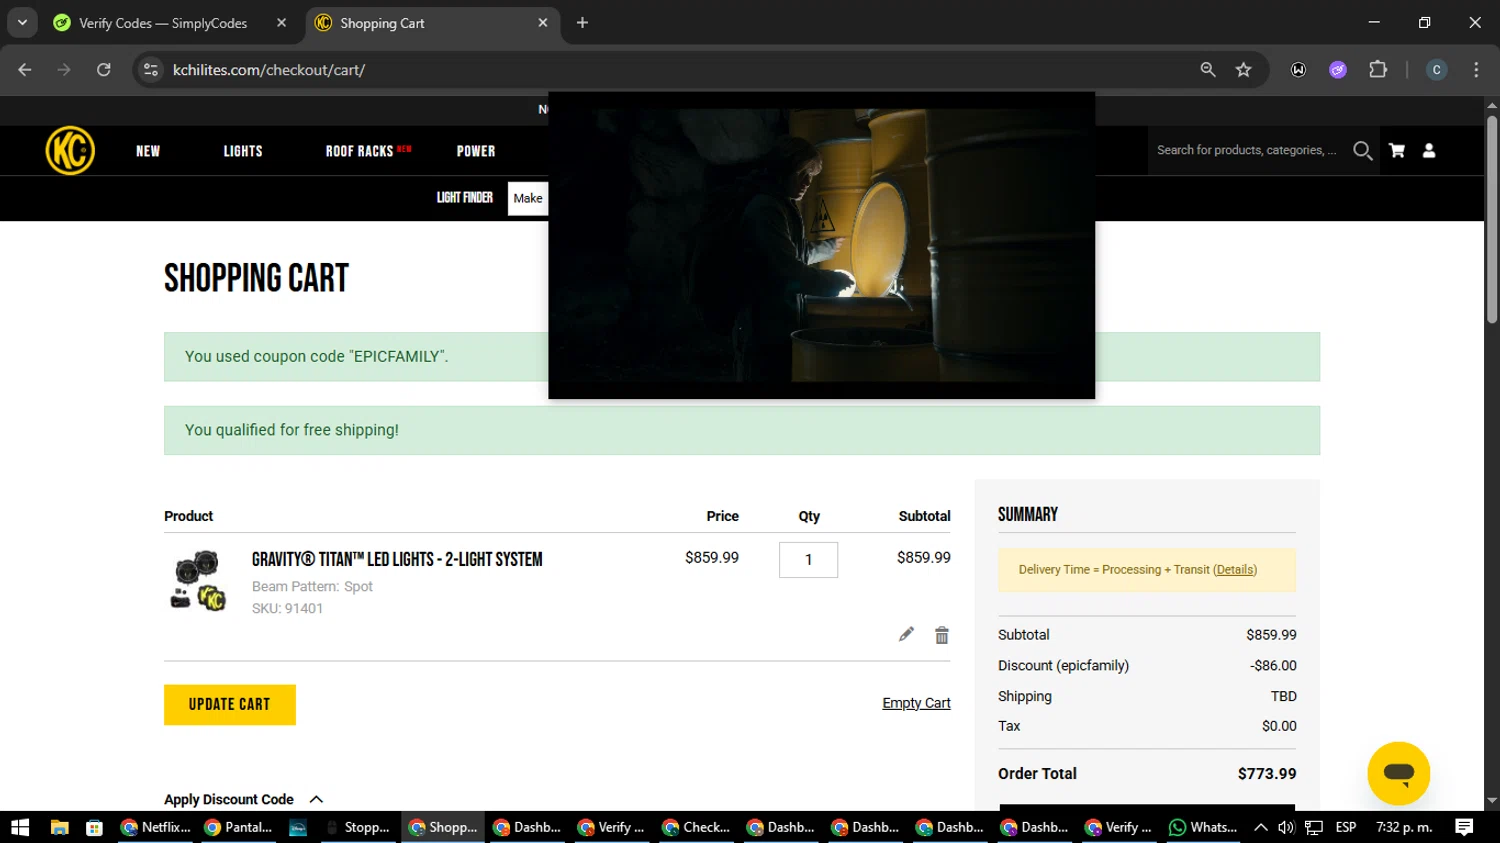Image resolution: width=1500 pixels, height=843 pixels.
Task: Open the NEW menu
Action: coord(148,151)
